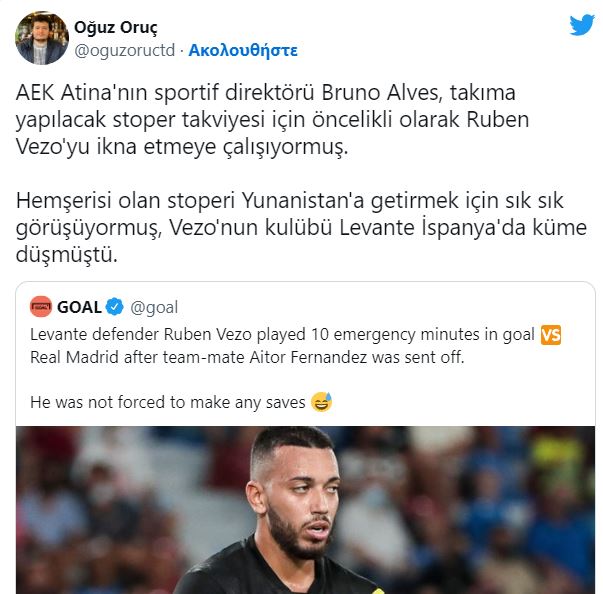Image resolution: width=603 pixels, height=594 pixels.
Task: Click the sweating smile emoji
Action: [321, 402]
